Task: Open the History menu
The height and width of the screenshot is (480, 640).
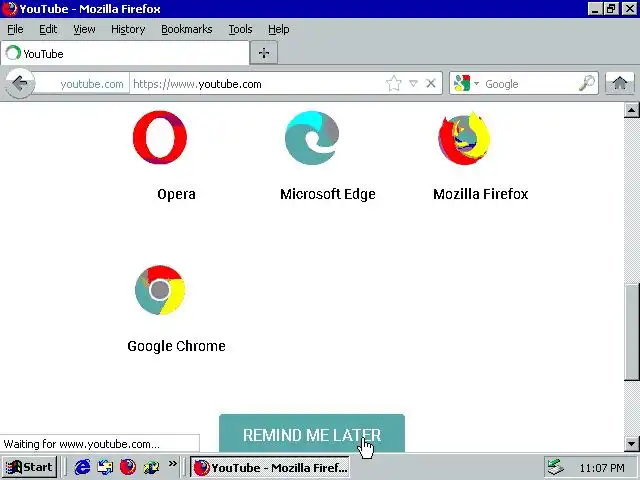Action: (128, 29)
